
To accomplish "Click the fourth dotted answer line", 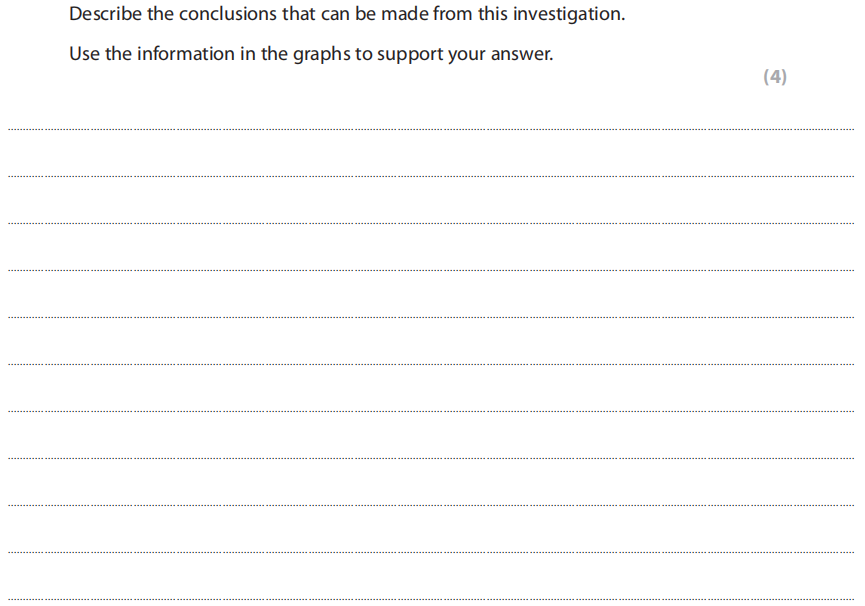I will [x=430, y=270].
